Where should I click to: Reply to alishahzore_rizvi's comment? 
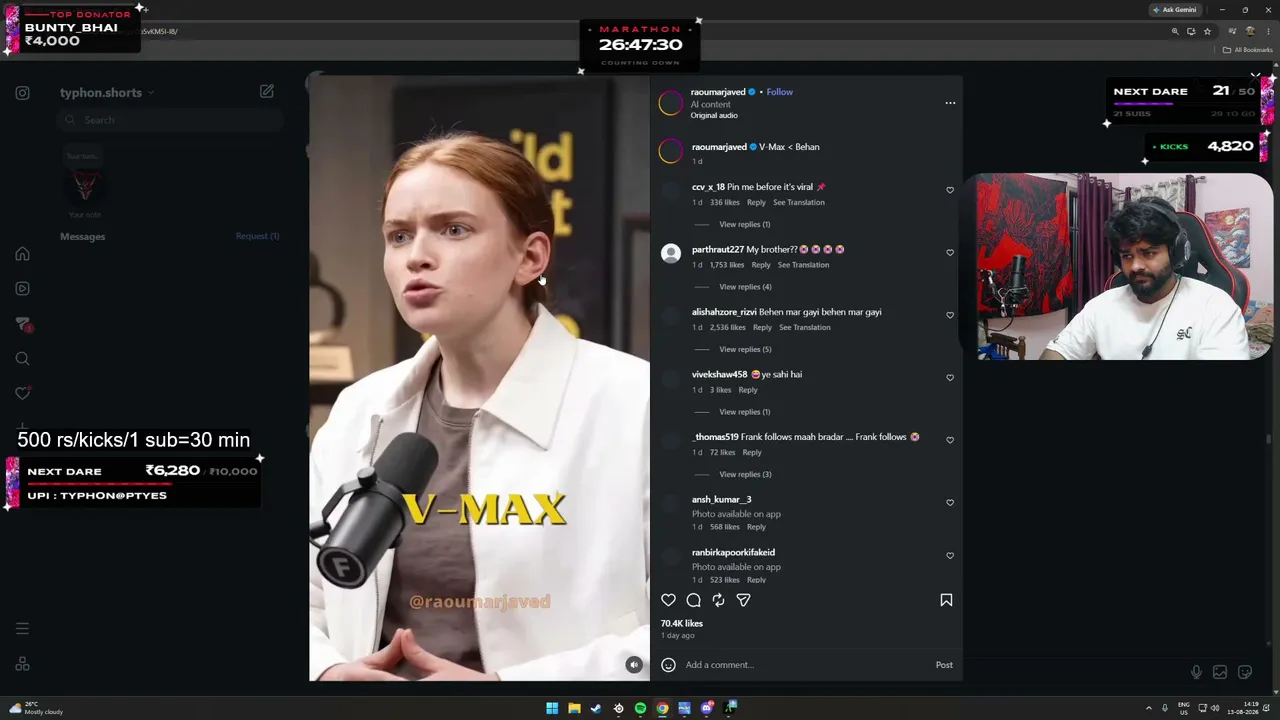coord(762,327)
